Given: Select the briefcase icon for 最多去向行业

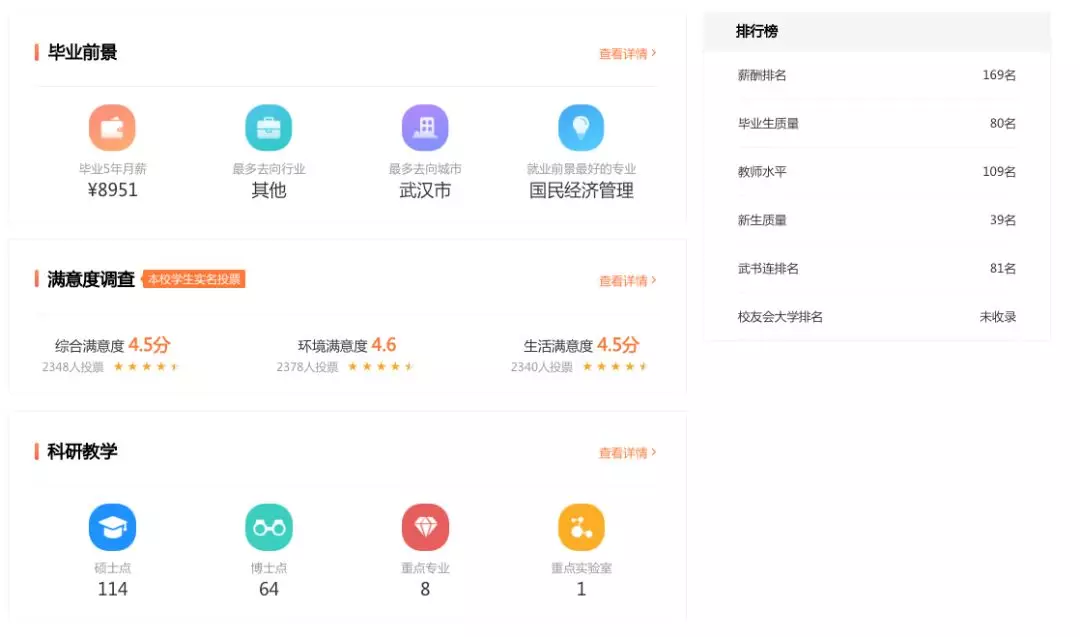Looking at the screenshot, I should click(268, 127).
